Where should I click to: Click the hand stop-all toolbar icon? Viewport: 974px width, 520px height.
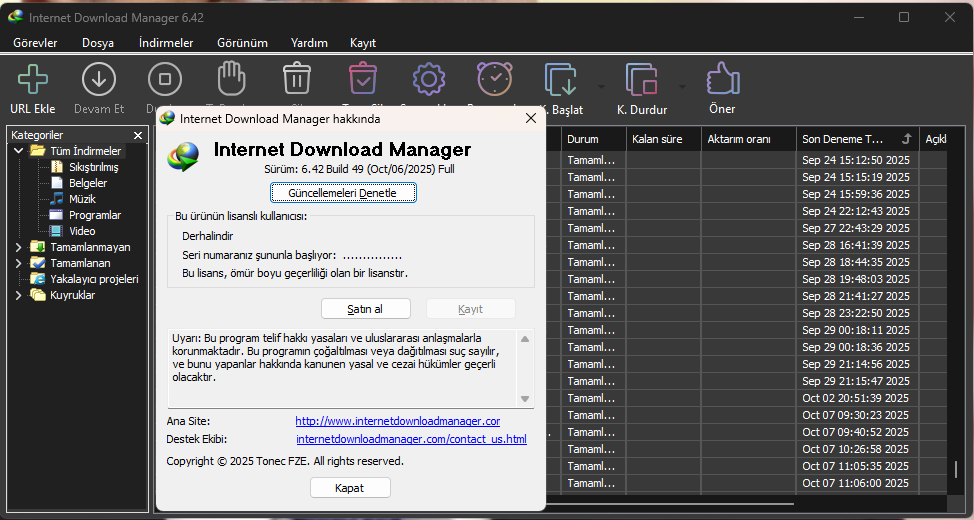(x=232, y=79)
